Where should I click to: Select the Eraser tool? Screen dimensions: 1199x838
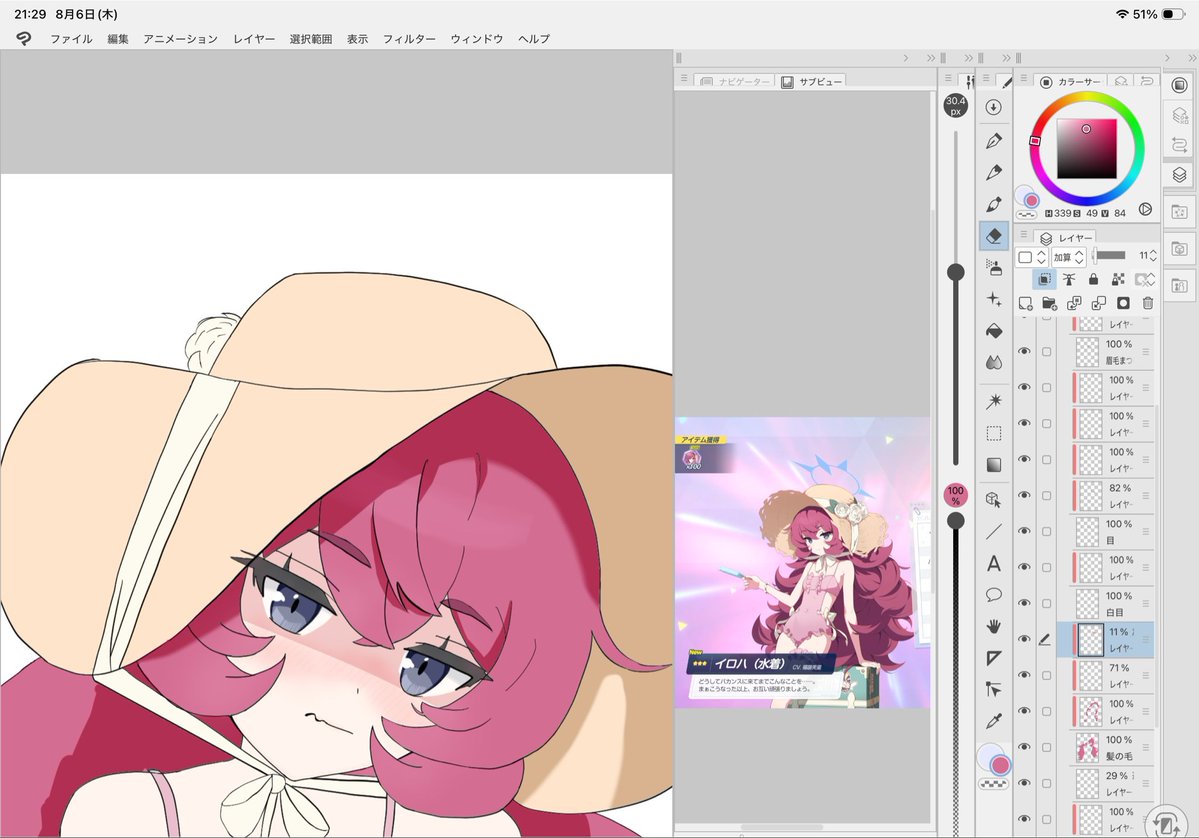[994, 235]
